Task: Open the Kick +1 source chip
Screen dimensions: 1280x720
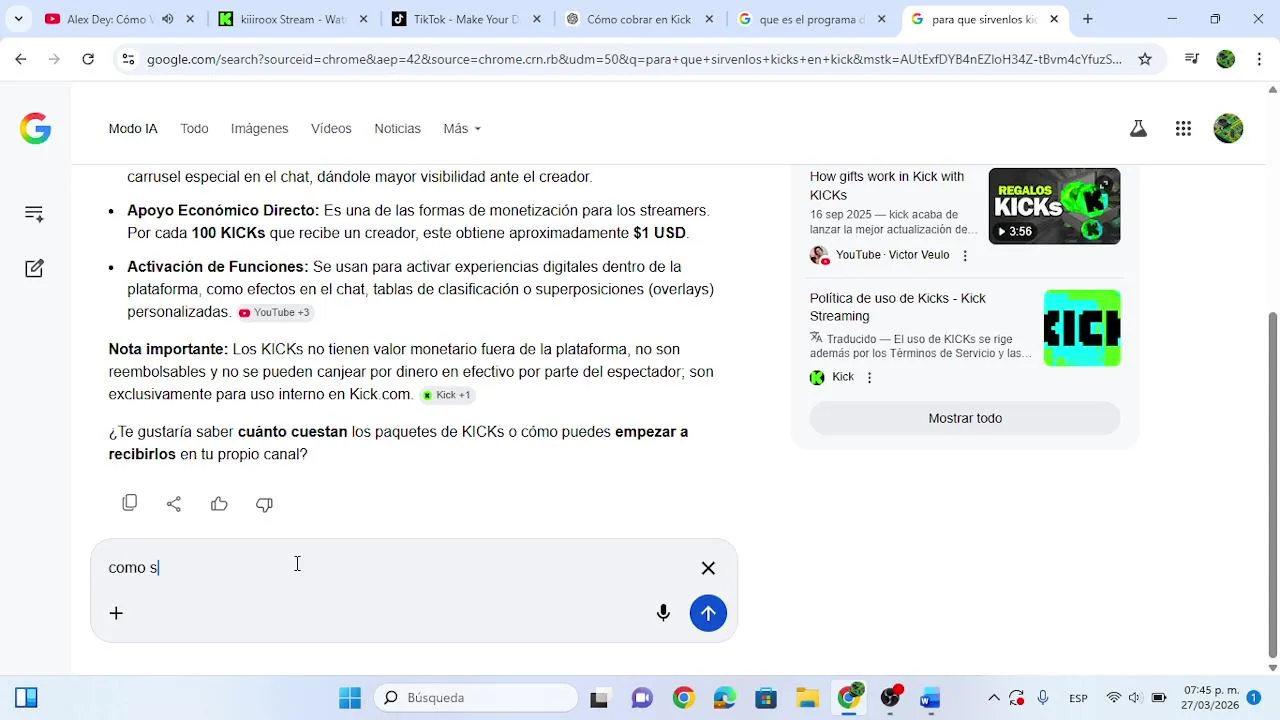Action: click(x=447, y=395)
